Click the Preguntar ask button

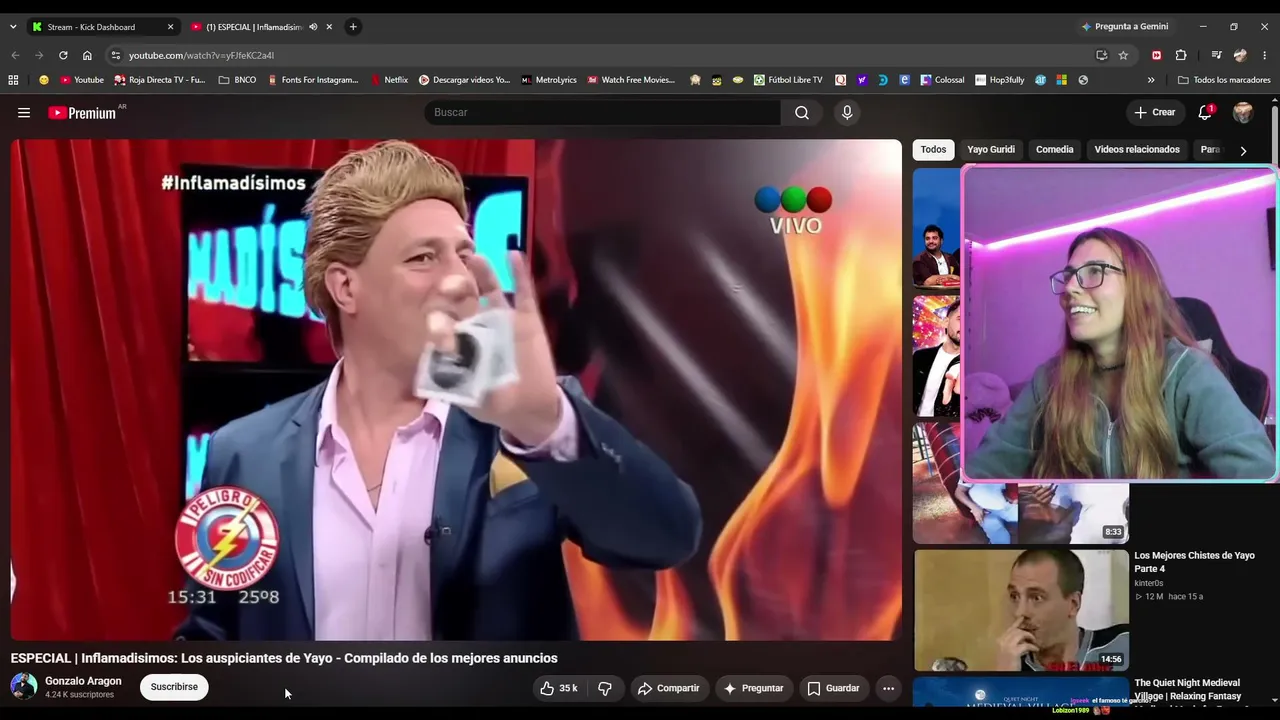click(x=754, y=688)
